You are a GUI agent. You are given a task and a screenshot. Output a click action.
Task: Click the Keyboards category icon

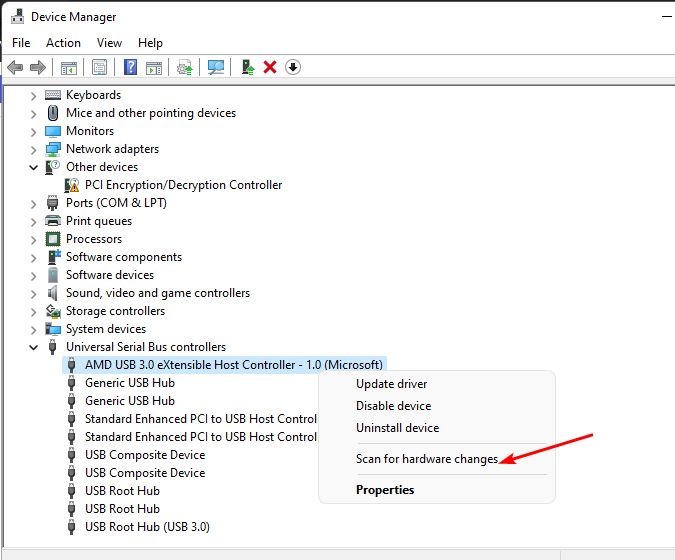pos(53,95)
